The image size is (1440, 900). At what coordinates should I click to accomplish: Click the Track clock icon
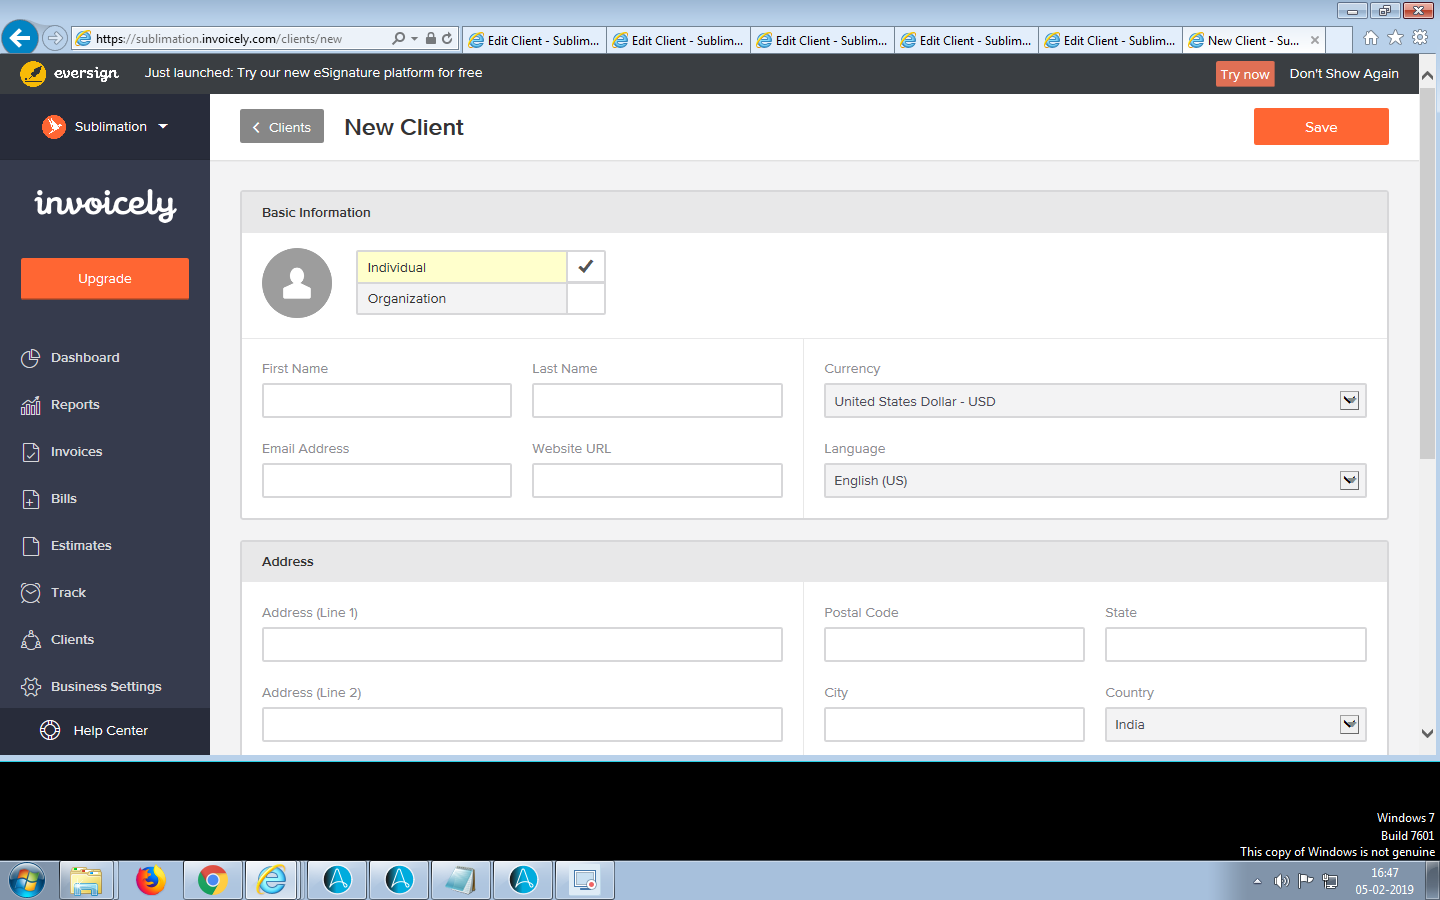tap(31, 593)
